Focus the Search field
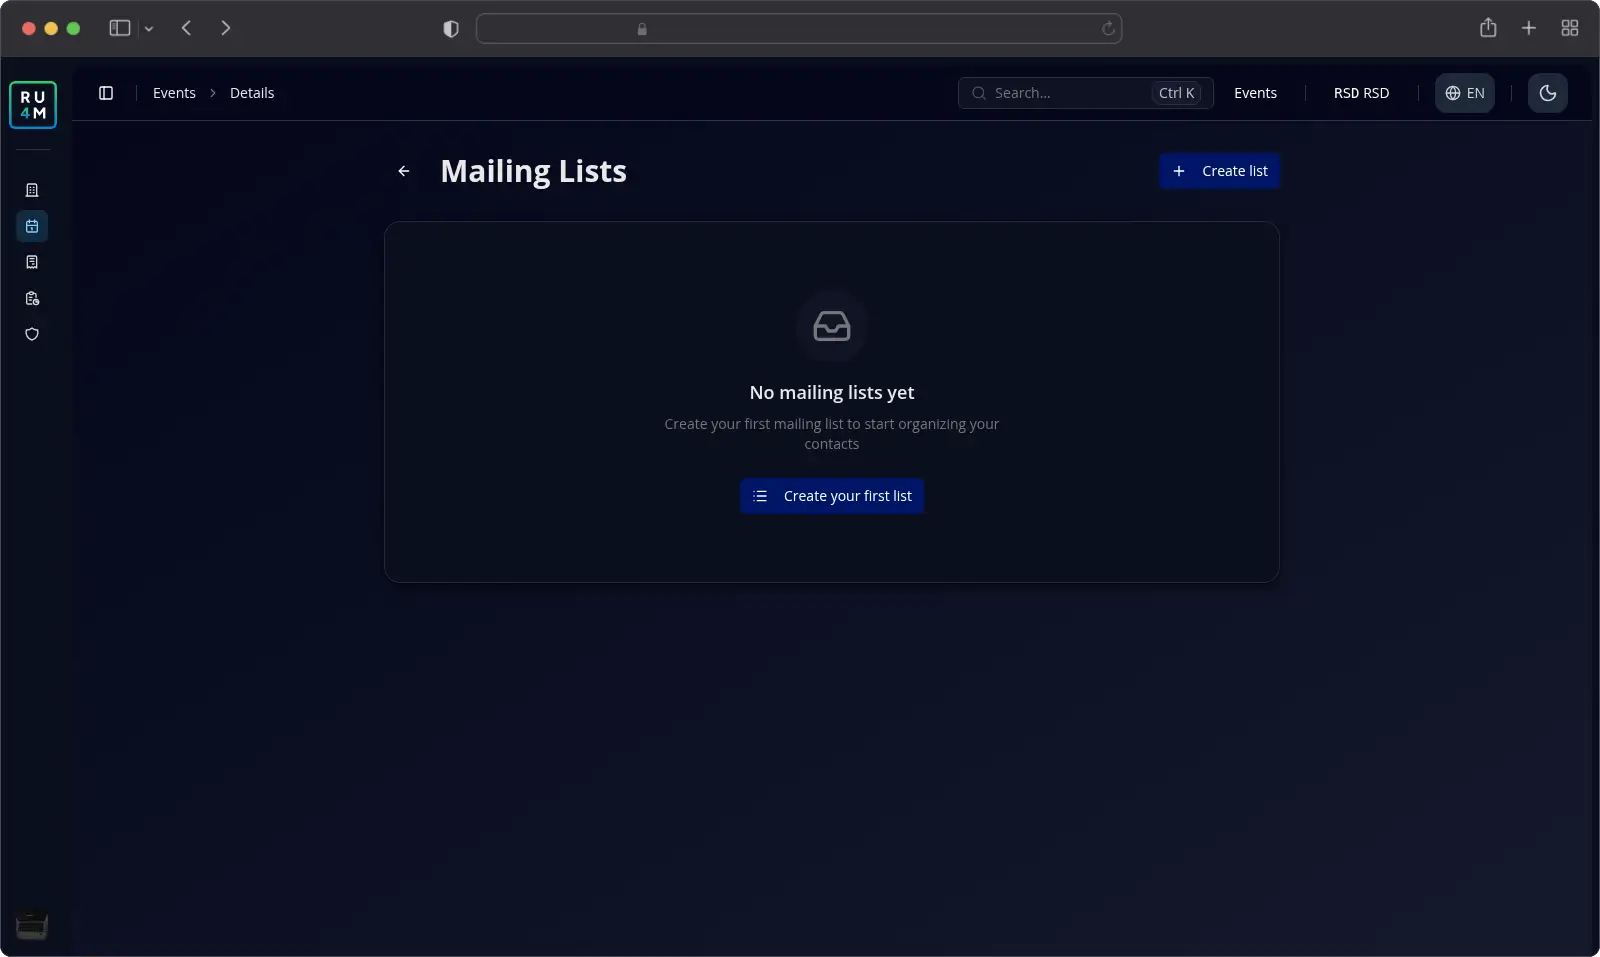Viewport: 1600px width, 957px height. pyautogui.click(x=1085, y=93)
